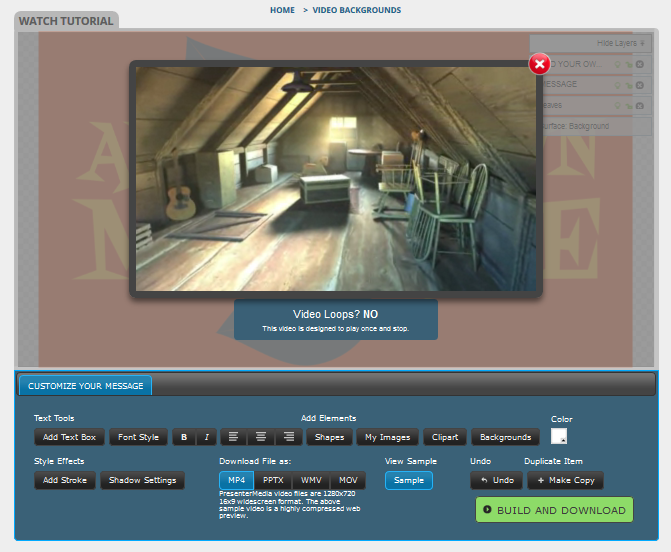Remove the Leaves layer
Screen dimensions: 671x552
(x=639, y=105)
